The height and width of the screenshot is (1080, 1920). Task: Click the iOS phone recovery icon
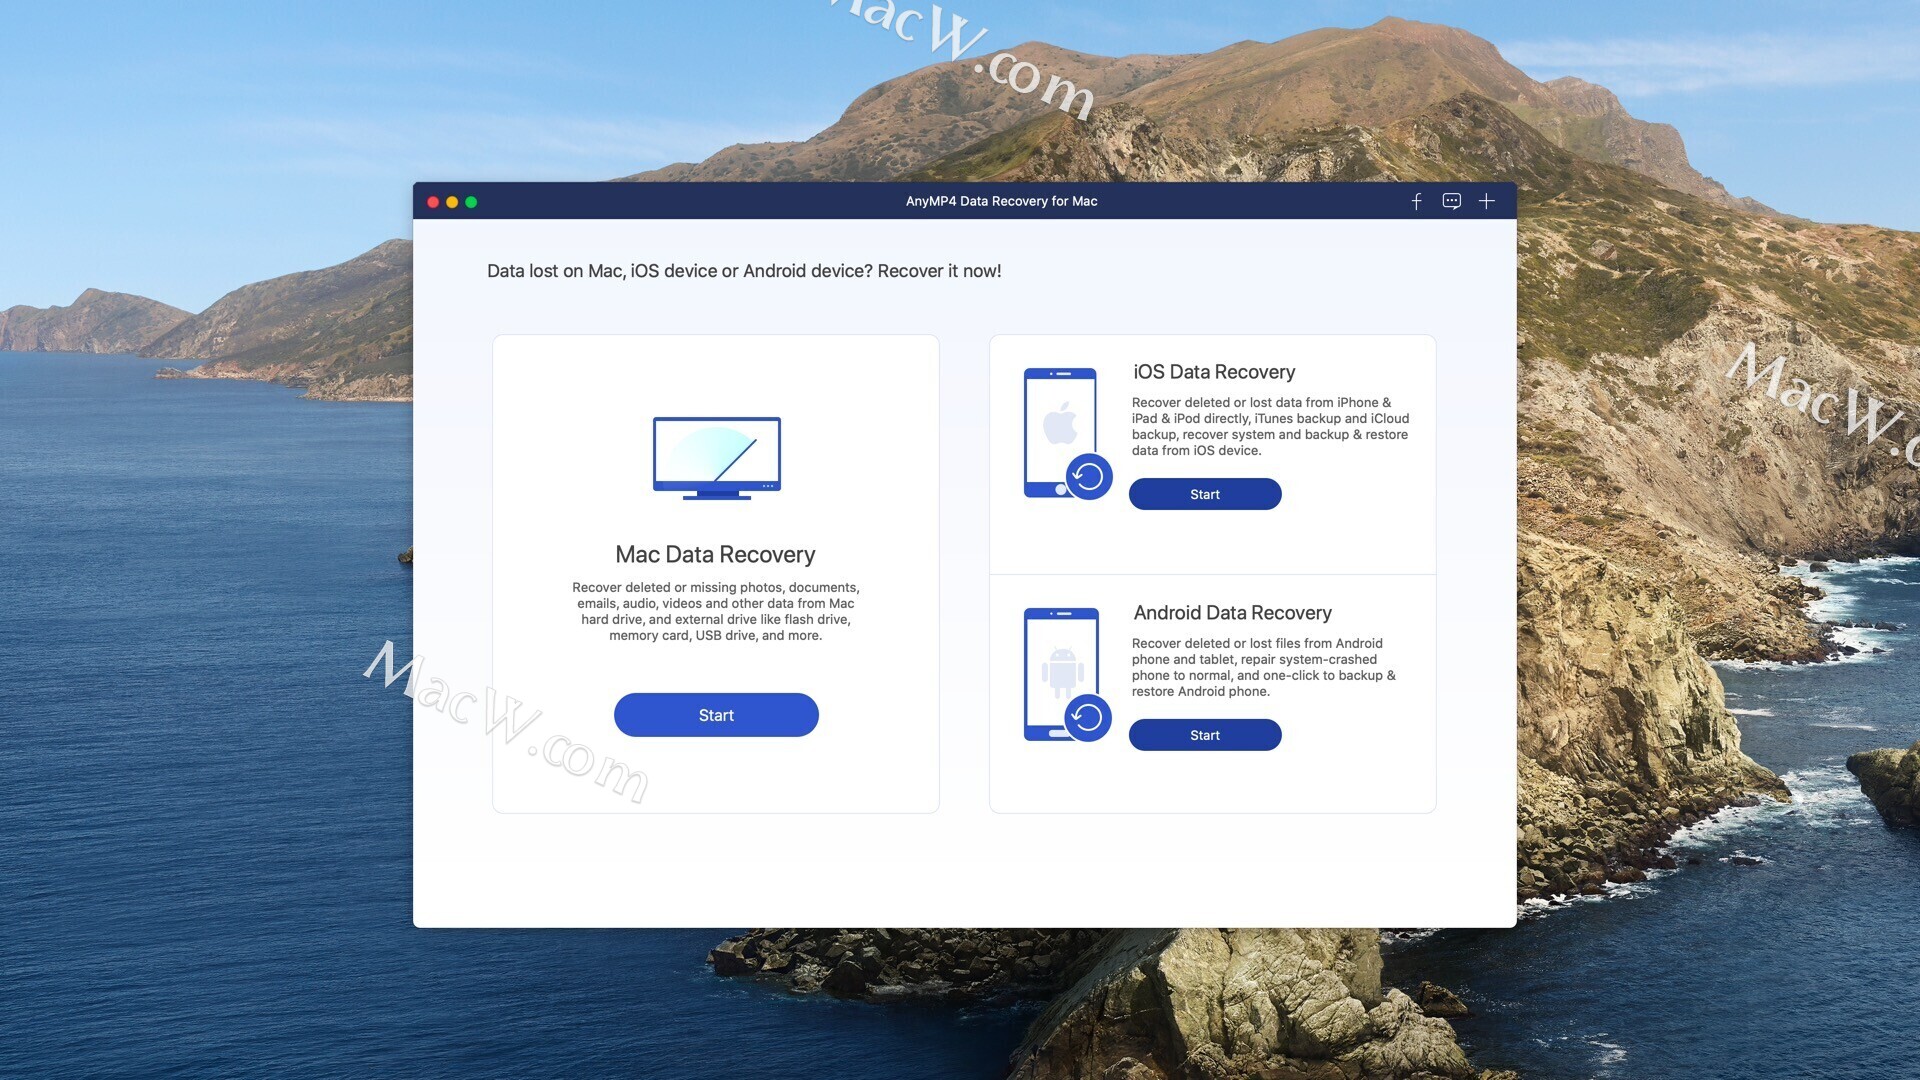tap(1067, 433)
